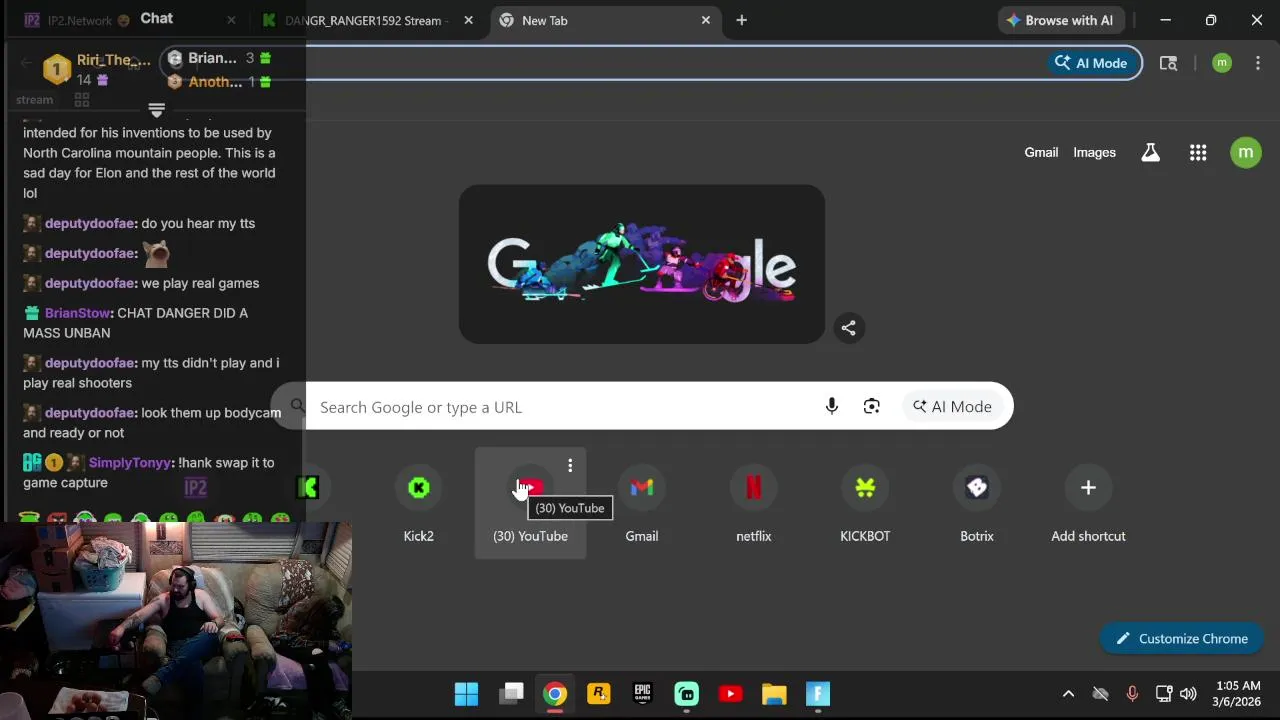1280x720 pixels.
Task: Switch to DANGR_RANGER1592 Stream tab
Action: tap(366, 20)
